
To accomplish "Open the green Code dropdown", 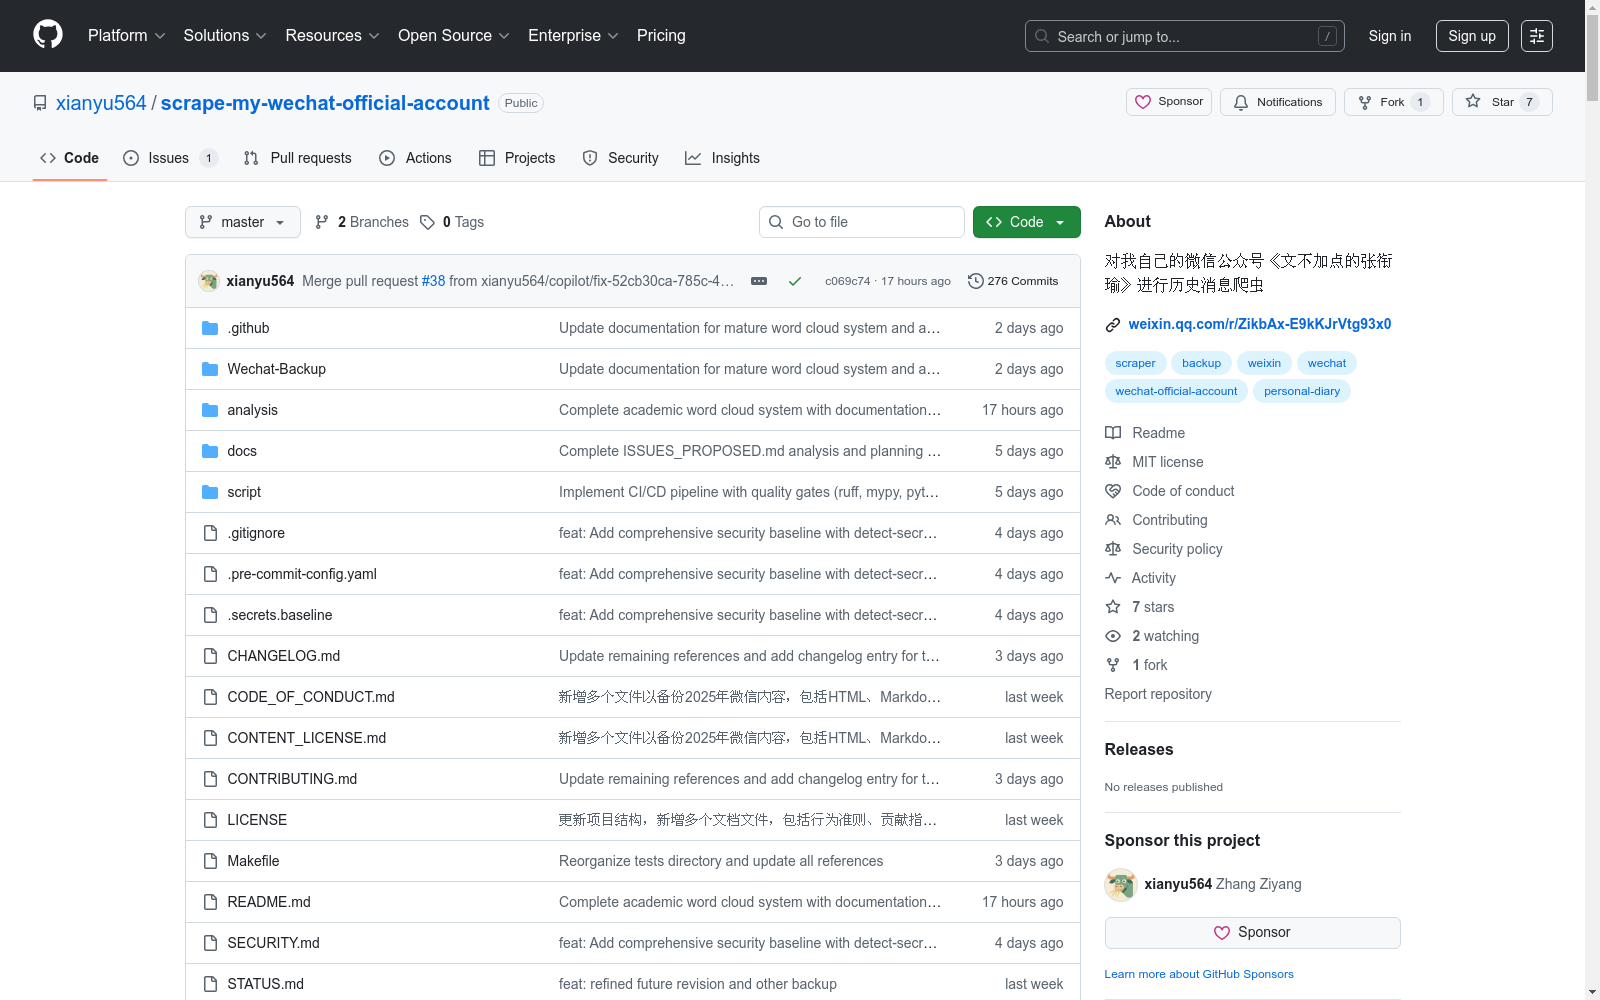I will click(1027, 222).
